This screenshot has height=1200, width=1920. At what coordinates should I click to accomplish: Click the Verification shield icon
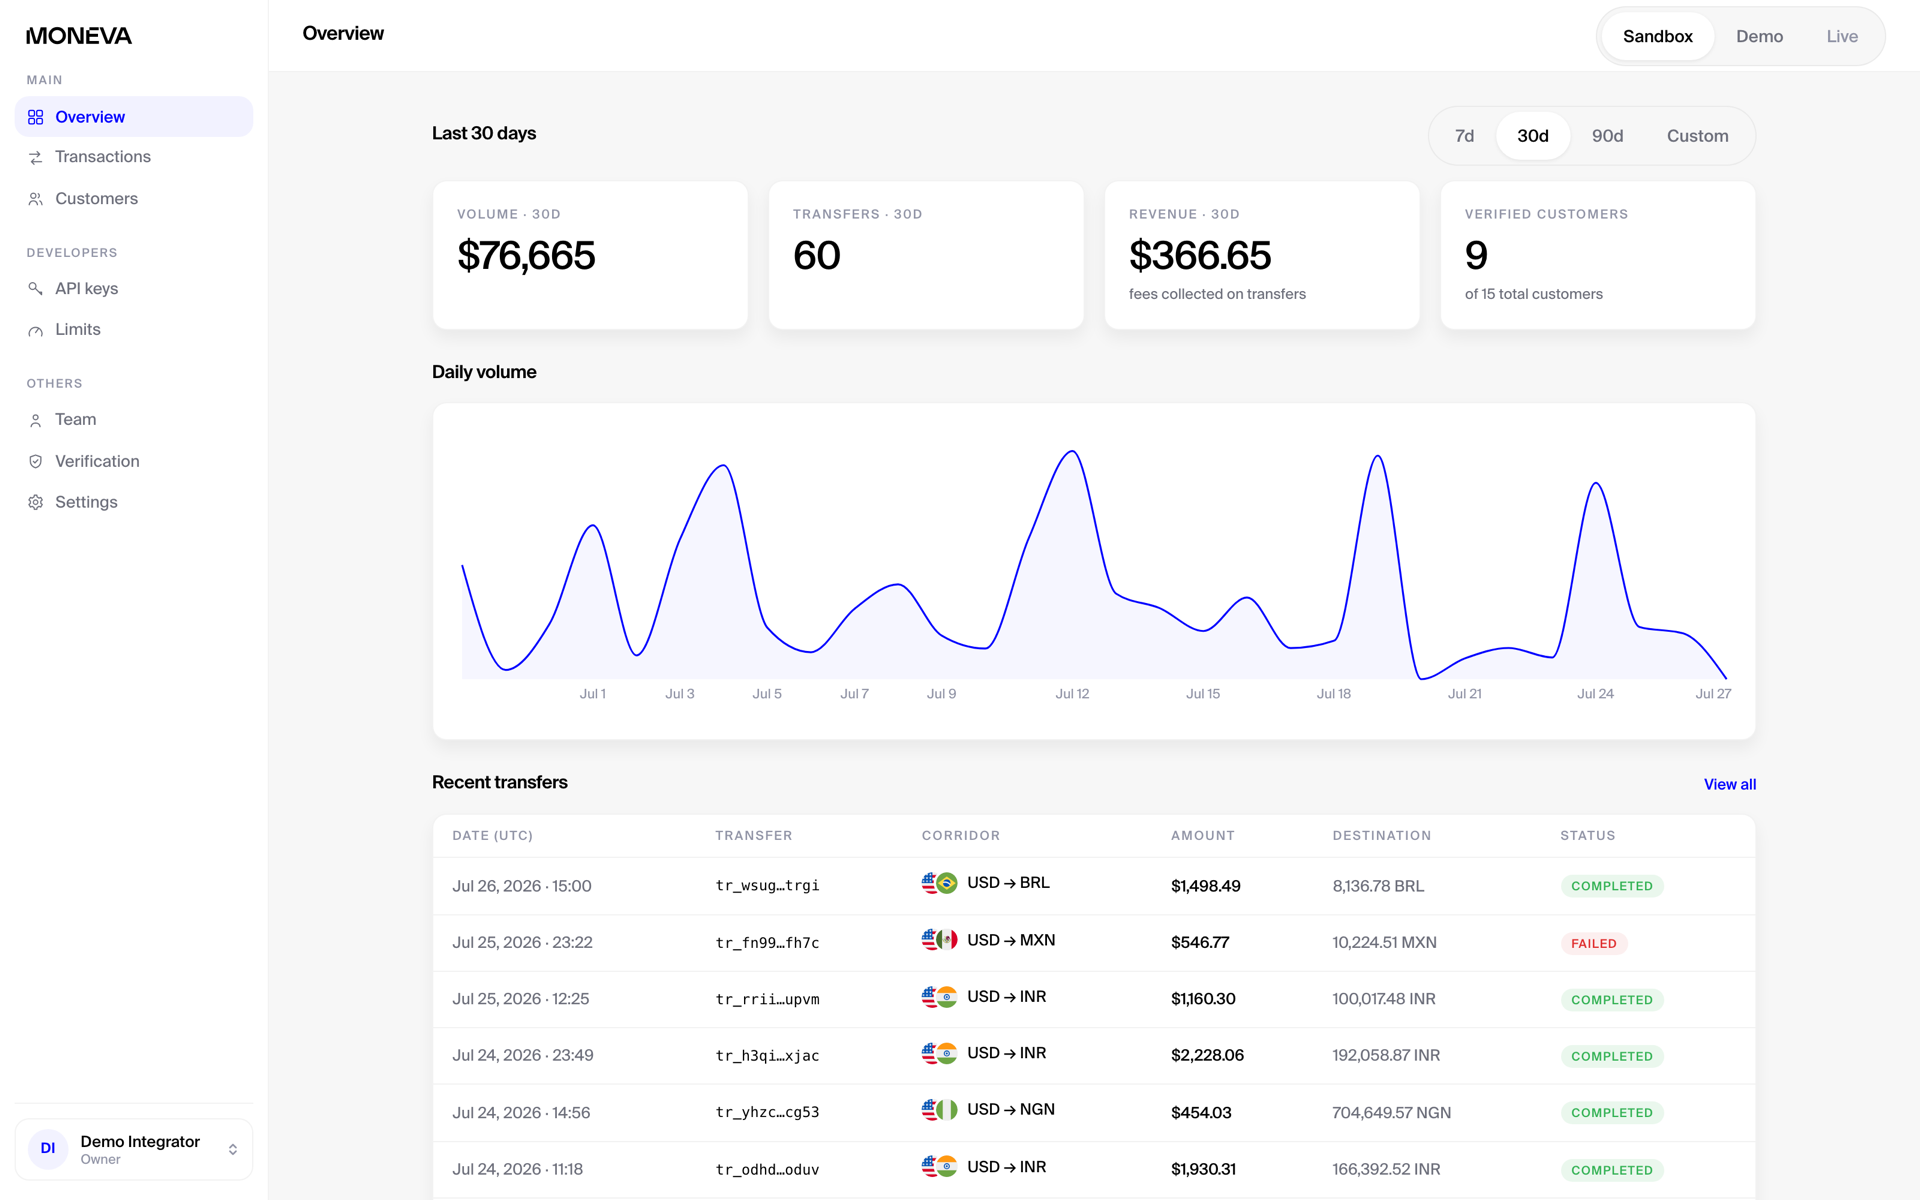point(36,461)
